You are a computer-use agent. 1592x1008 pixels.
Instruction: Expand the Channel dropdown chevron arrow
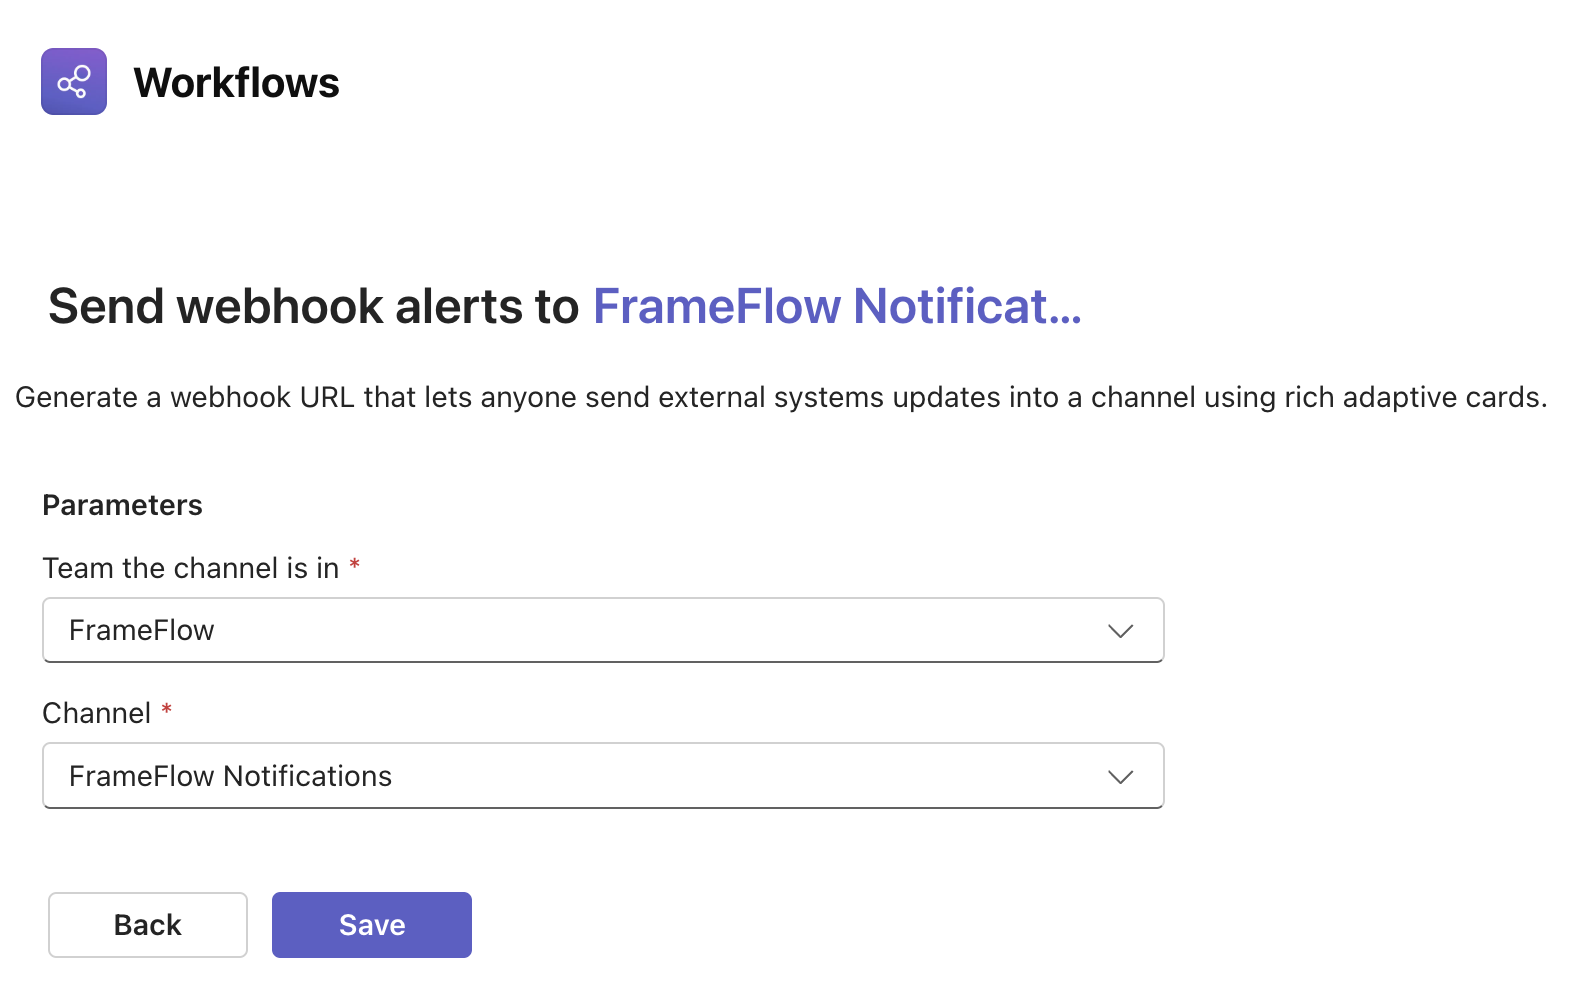coord(1120,777)
